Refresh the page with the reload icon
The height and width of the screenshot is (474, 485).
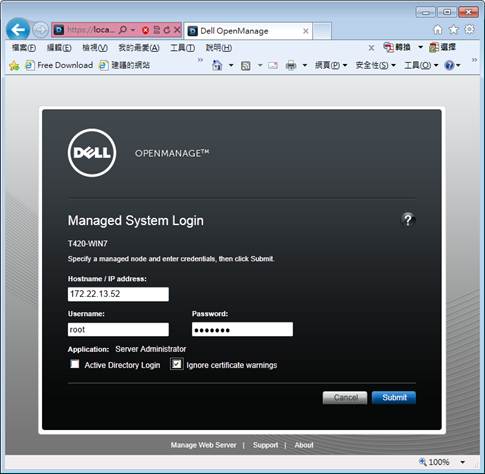coord(167,30)
